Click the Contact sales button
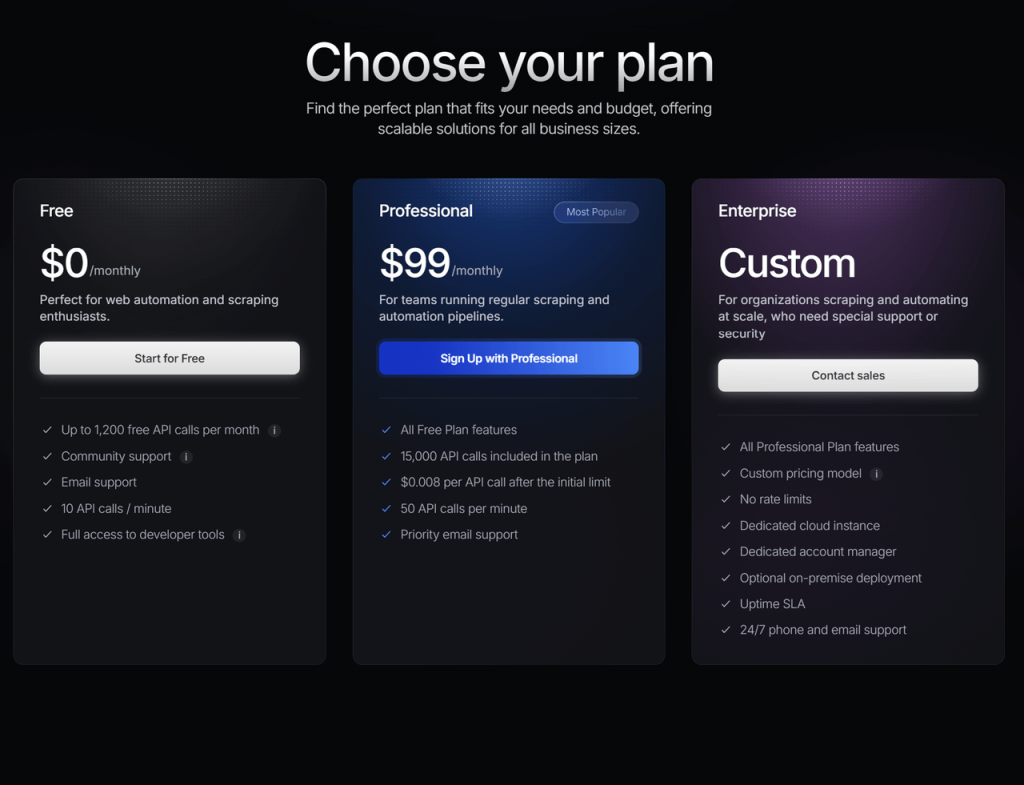The width and height of the screenshot is (1024, 785). (848, 376)
